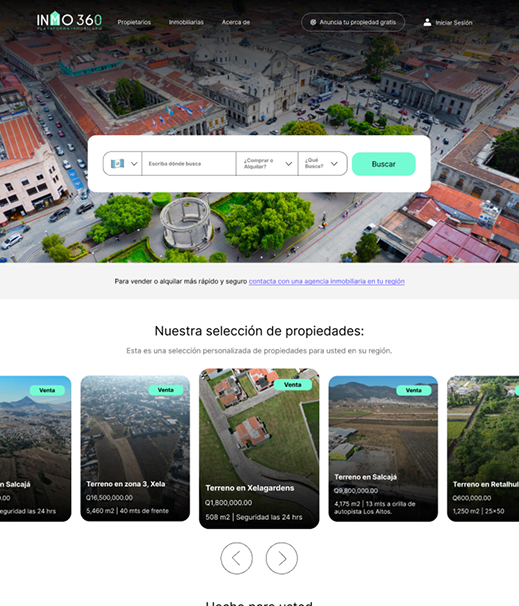Click the Nuestra selección de propiedades heading
The image size is (519, 606).
point(259,331)
